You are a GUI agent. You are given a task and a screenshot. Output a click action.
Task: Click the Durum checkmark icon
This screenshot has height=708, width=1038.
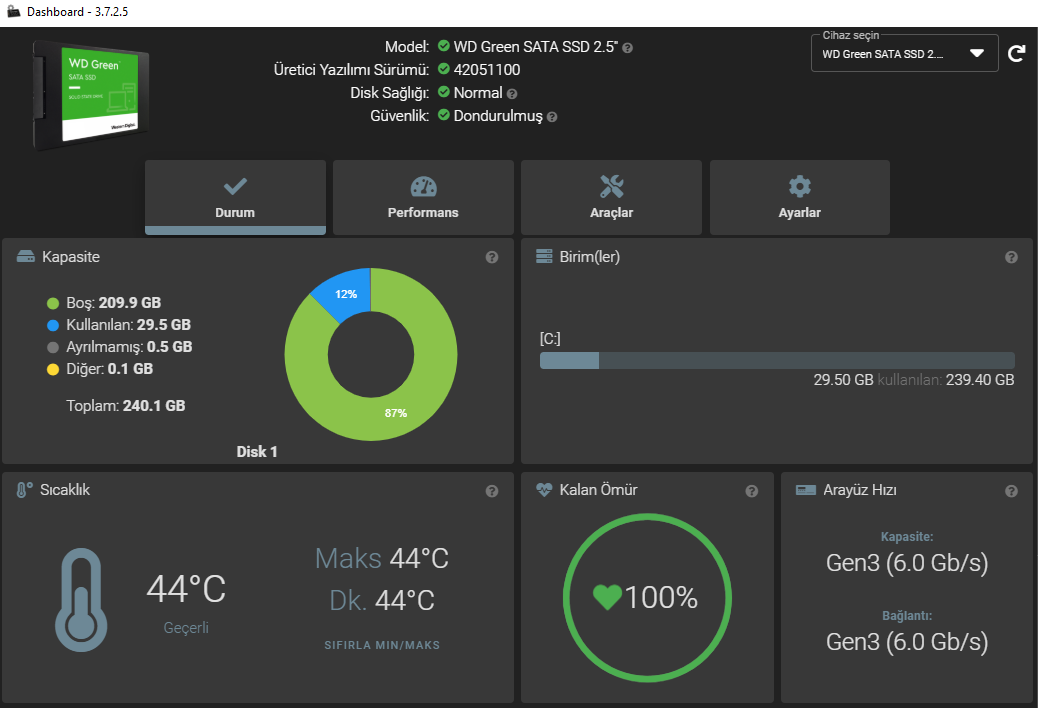[235, 187]
